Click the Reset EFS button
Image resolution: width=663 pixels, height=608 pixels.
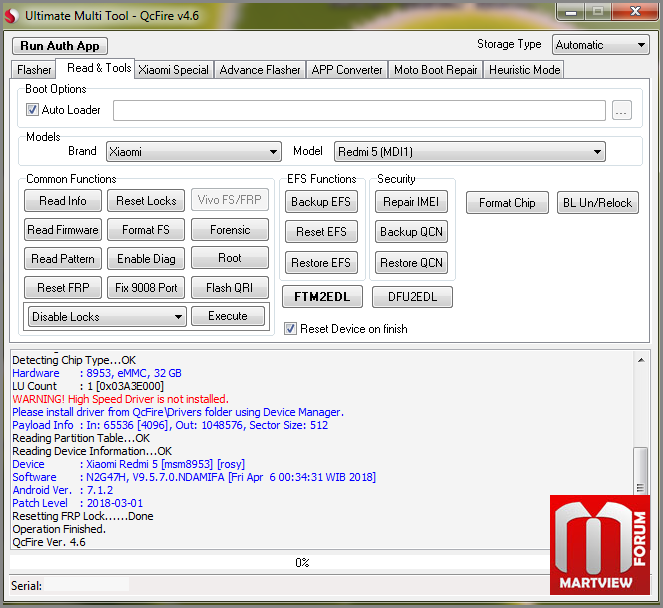tap(321, 232)
